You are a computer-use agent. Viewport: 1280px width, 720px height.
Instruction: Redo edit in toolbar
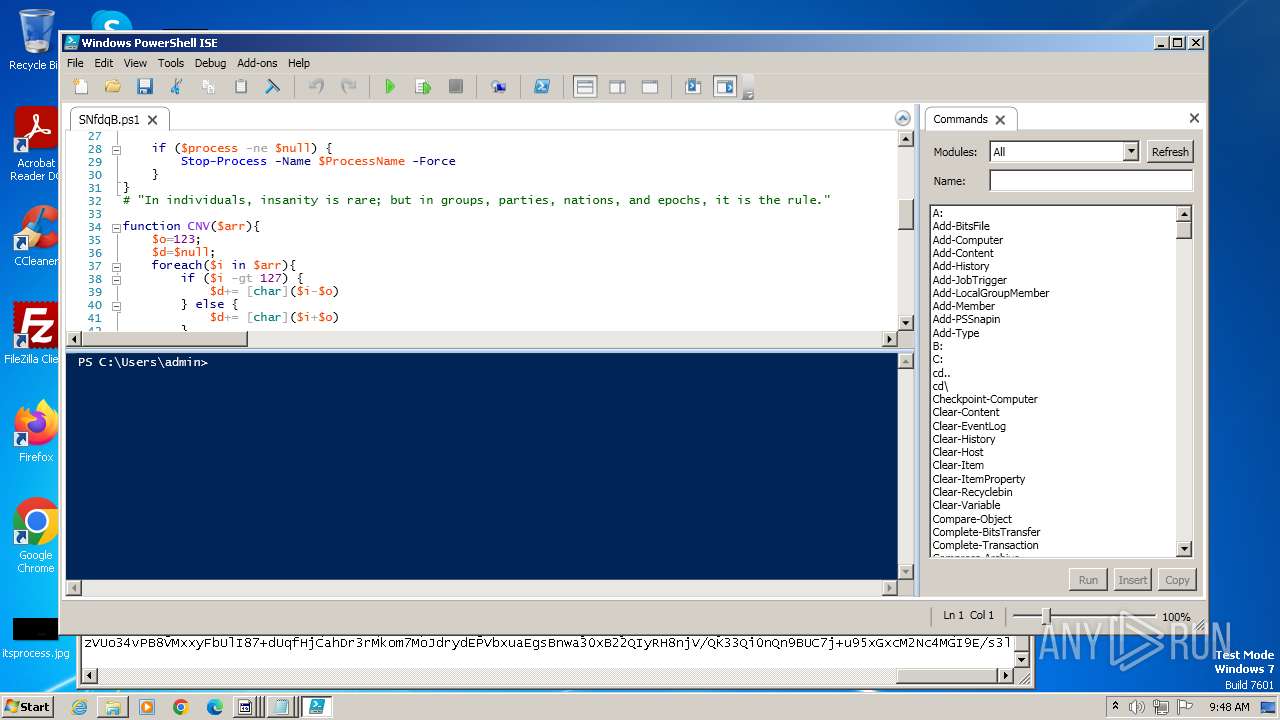point(348,87)
